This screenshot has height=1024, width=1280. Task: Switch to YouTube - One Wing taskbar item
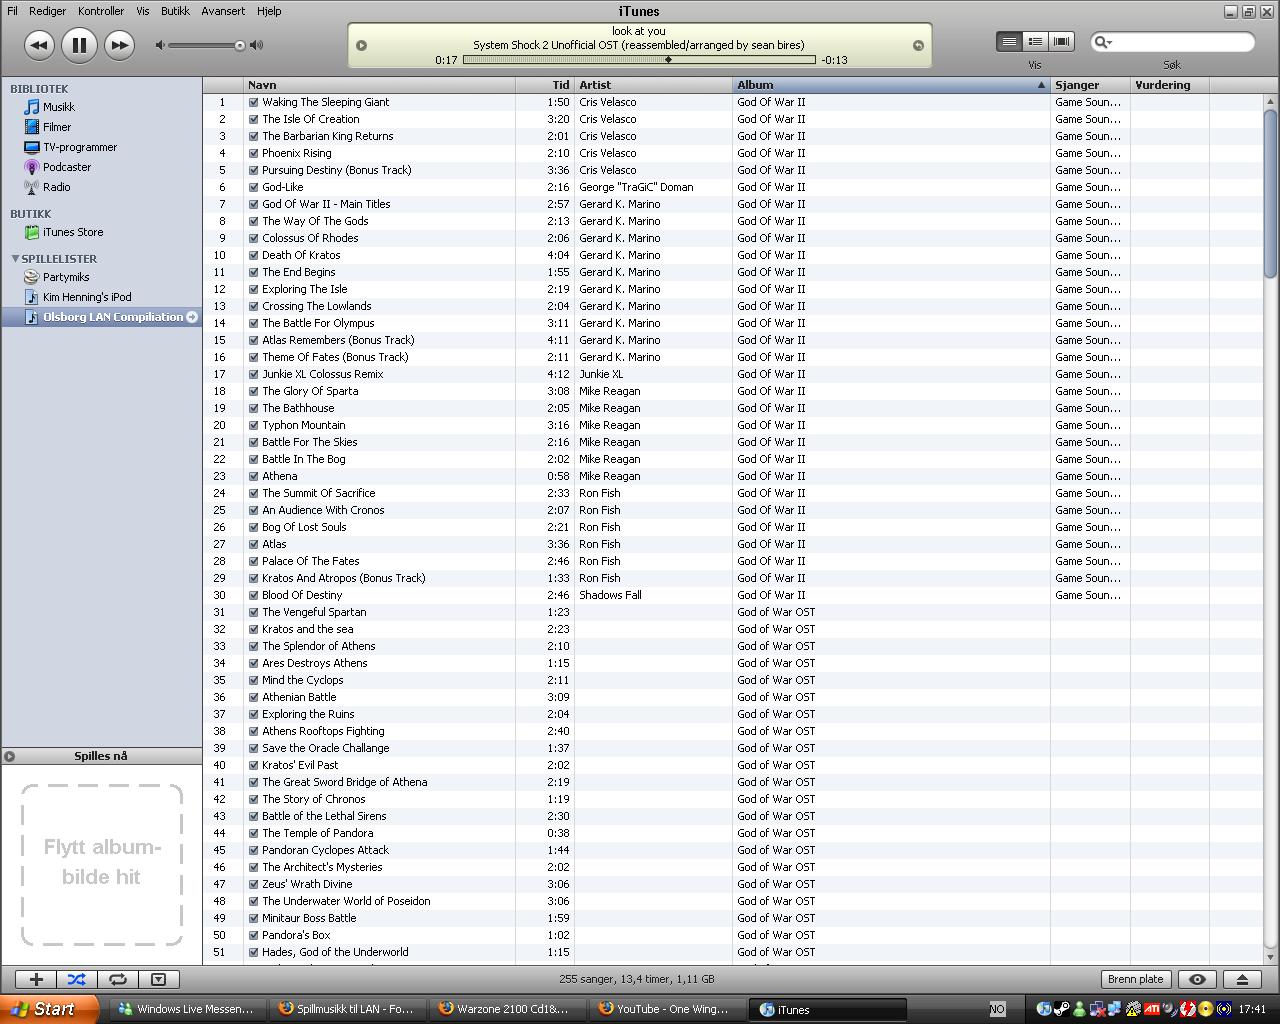(x=665, y=1009)
